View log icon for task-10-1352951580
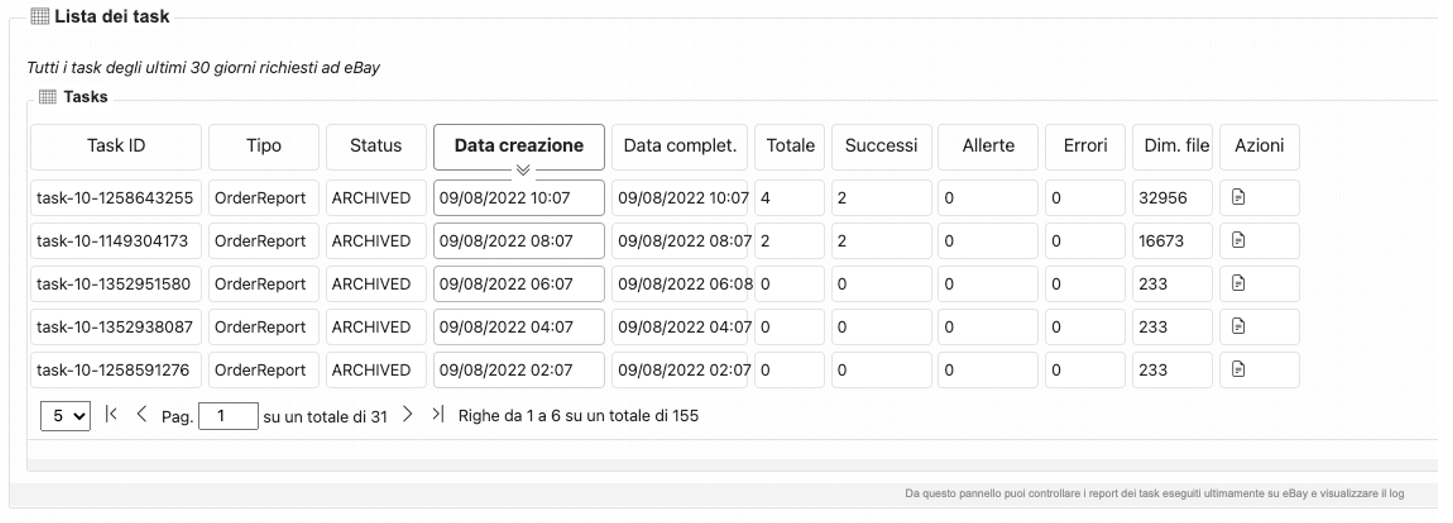This screenshot has height=523, width=1453. [x=1238, y=284]
